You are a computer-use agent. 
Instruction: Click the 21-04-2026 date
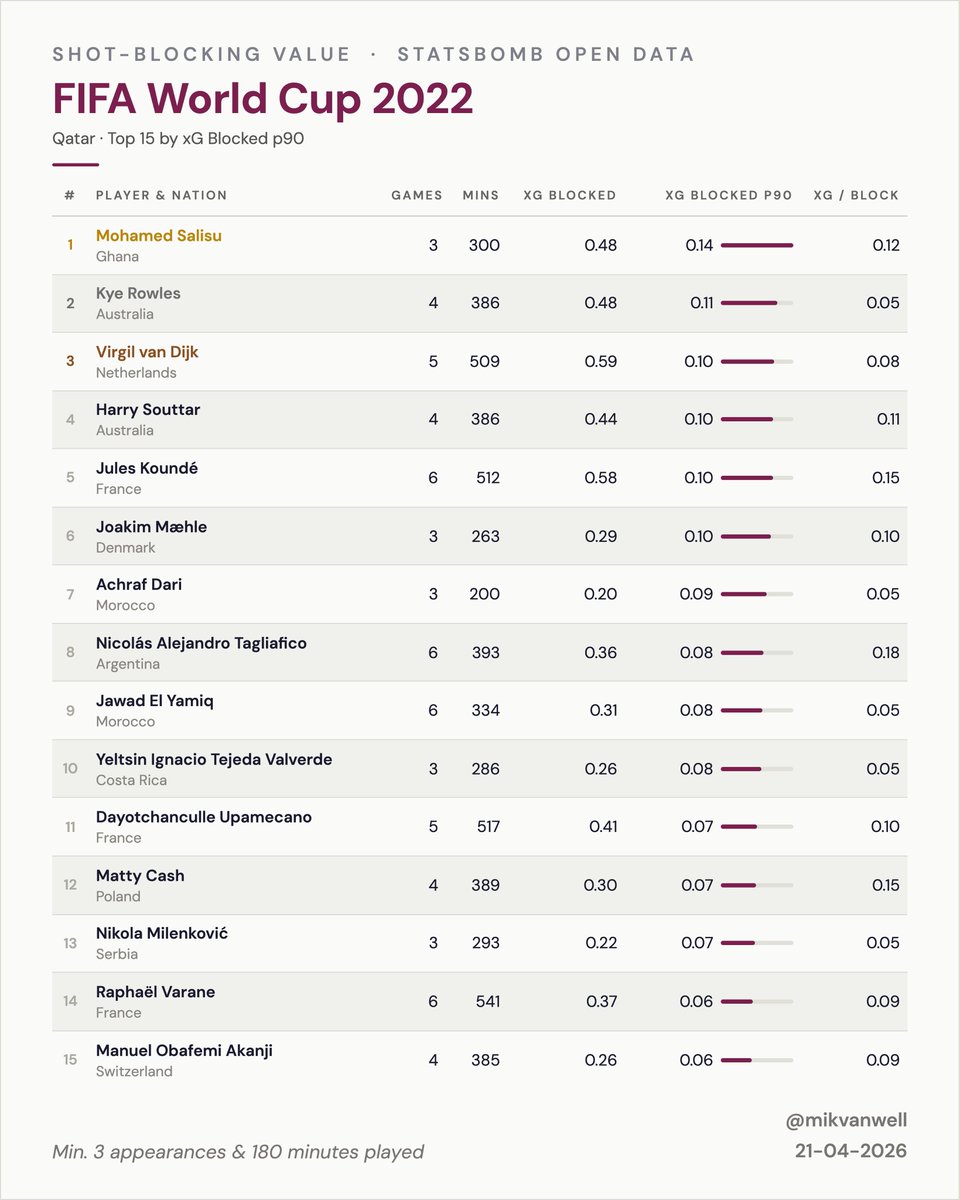(x=851, y=1151)
